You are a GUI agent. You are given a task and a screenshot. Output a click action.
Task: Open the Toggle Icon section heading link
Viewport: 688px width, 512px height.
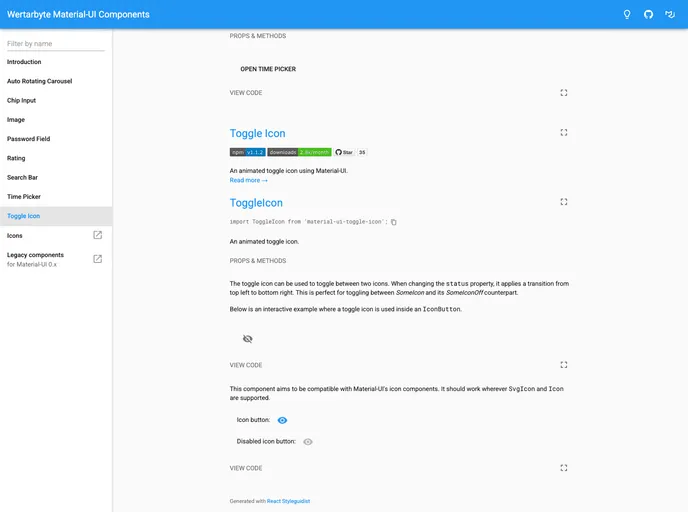pos(258,133)
